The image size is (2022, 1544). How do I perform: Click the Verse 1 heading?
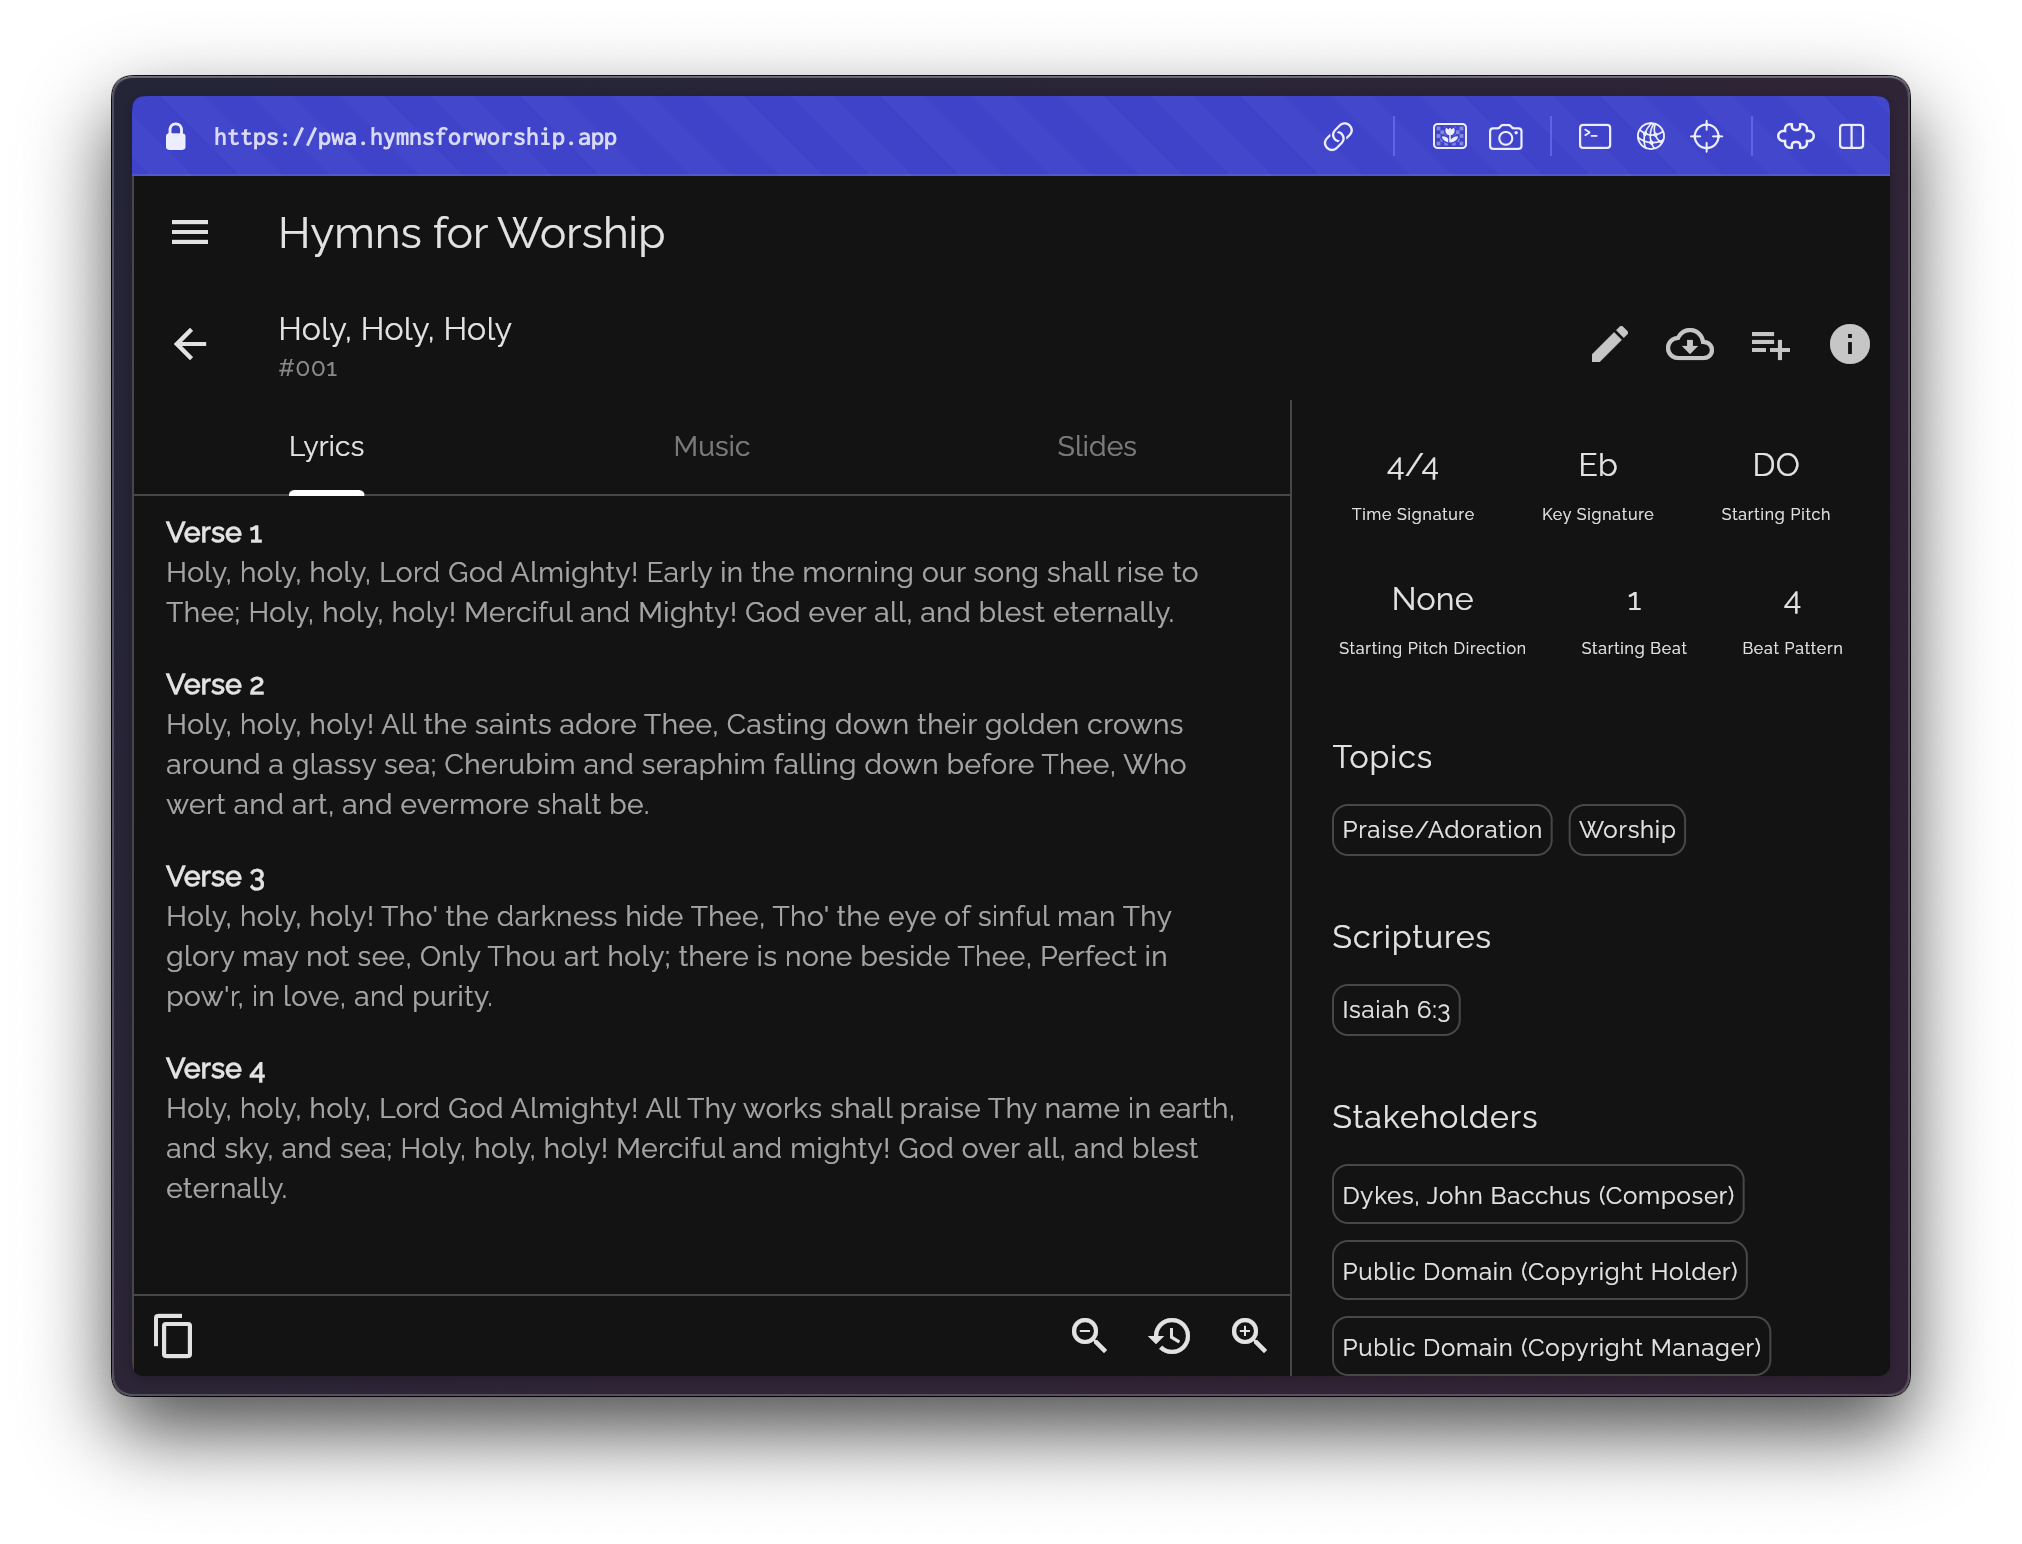(x=214, y=533)
